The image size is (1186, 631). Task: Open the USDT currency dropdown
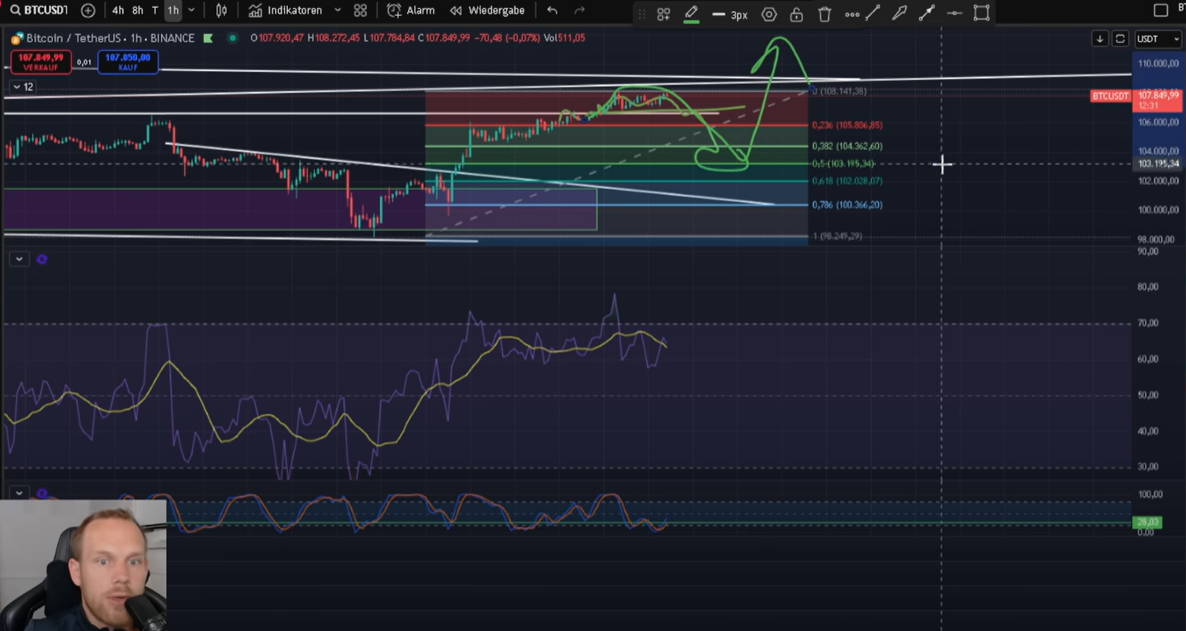[1158, 39]
